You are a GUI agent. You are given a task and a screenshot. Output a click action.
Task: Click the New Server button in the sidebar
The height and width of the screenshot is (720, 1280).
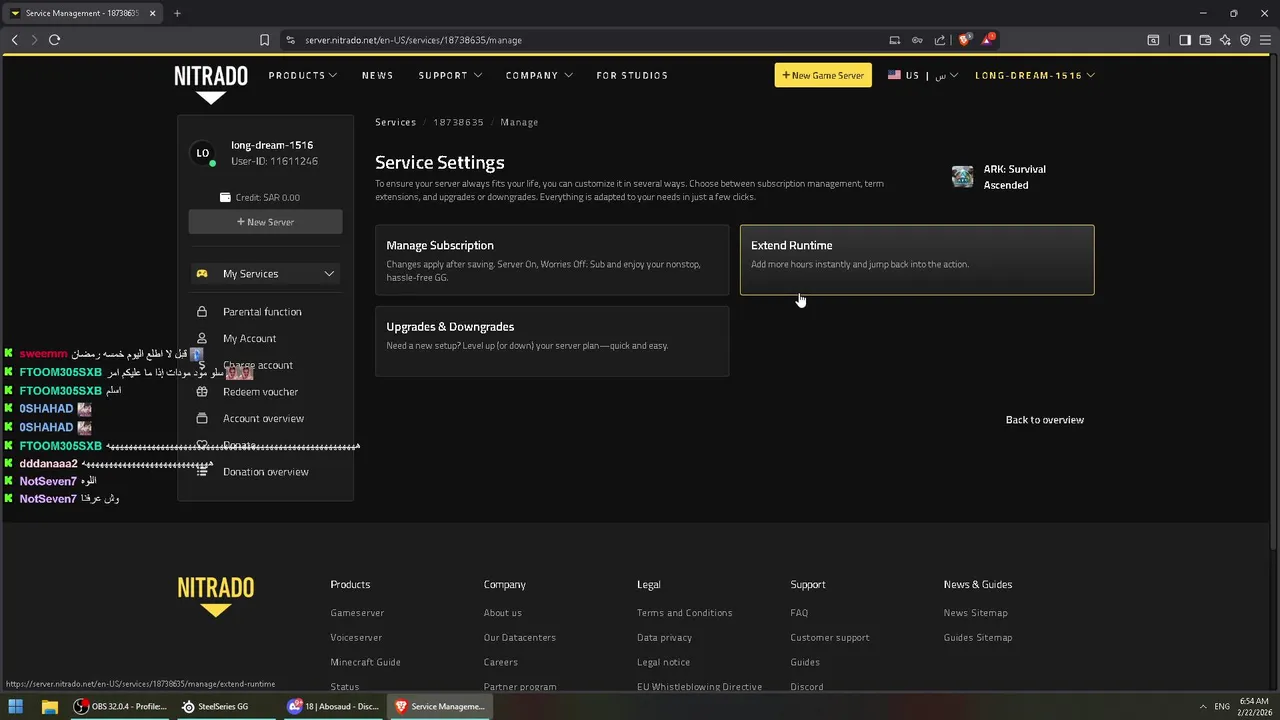pos(265,222)
